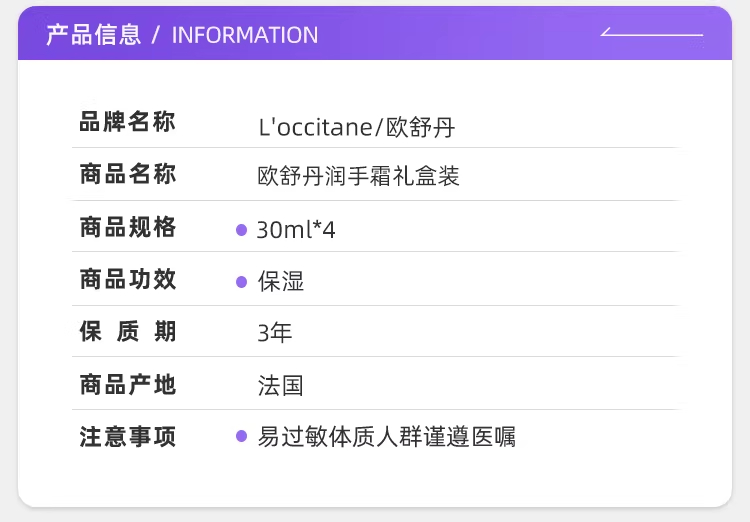Click the purple bullet beside 易过敏体质人群谨遵医嘱

click(x=241, y=436)
